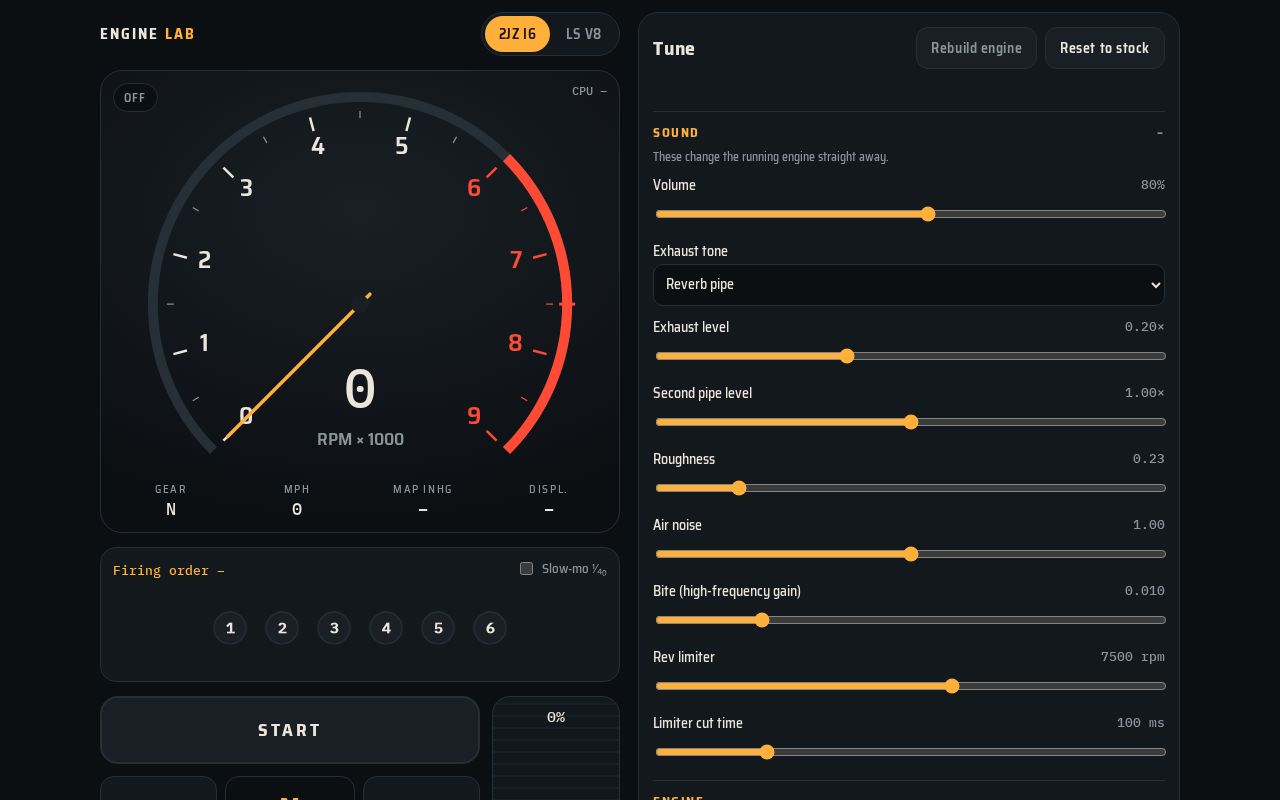1280x800 pixels.
Task: Click the ENGINE LAB title
Action: 147,34
